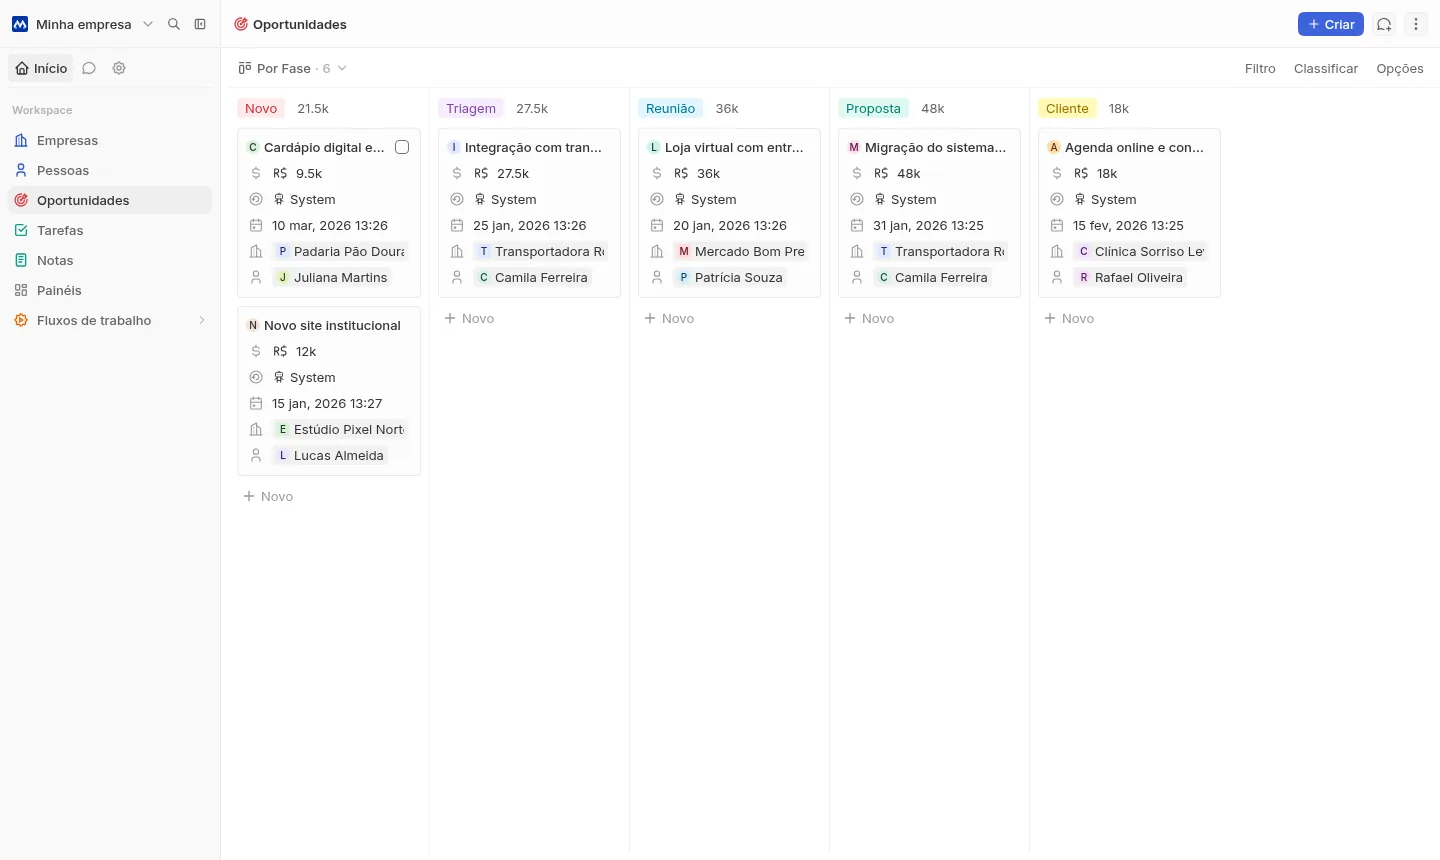Image resolution: width=1440 pixels, height=860 pixels.
Task: Click the Pessoas person icon in sidebar
Action: [21, 170]
